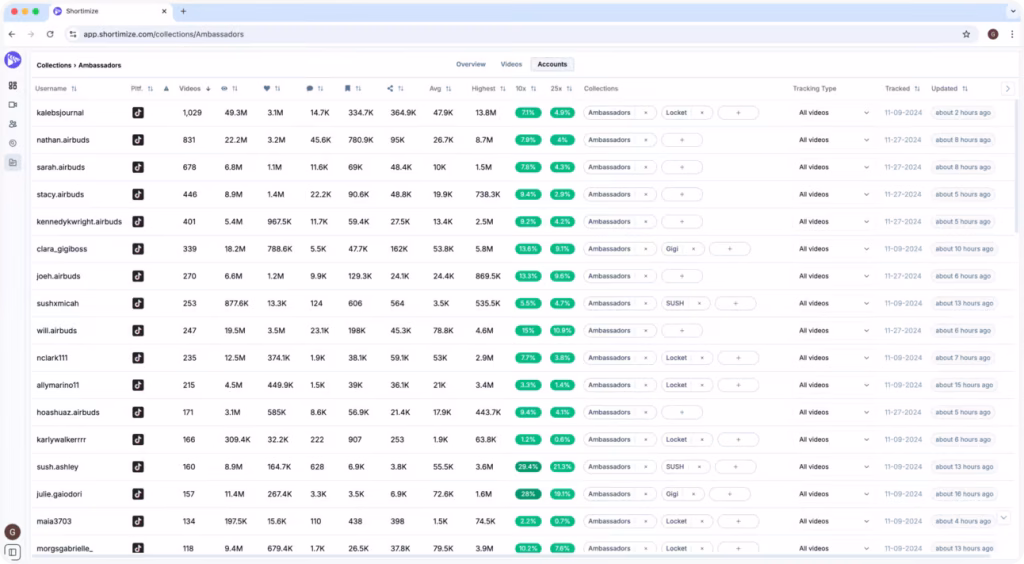This screenshot has width=1024, height=564.
Task: Remove Locket tag from kalebsjournal row
Action: tap(702, 113)
